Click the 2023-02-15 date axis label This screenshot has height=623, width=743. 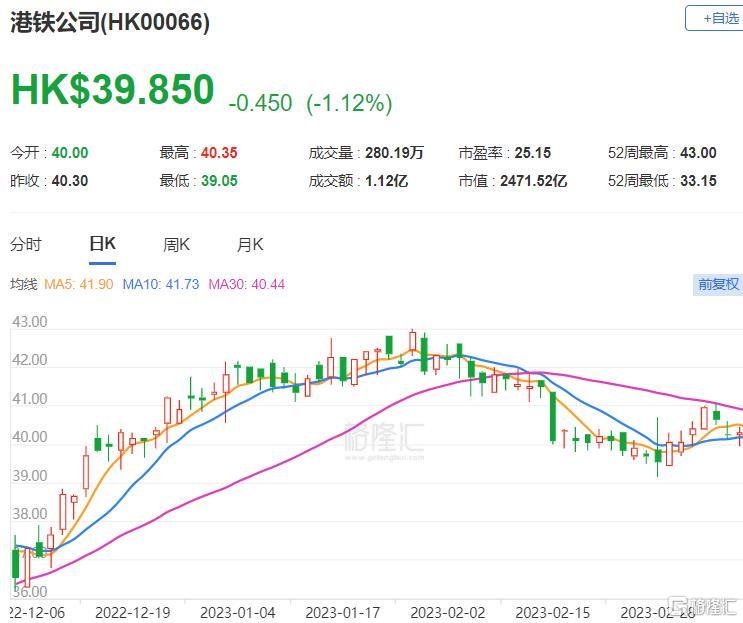coord(553,613)
